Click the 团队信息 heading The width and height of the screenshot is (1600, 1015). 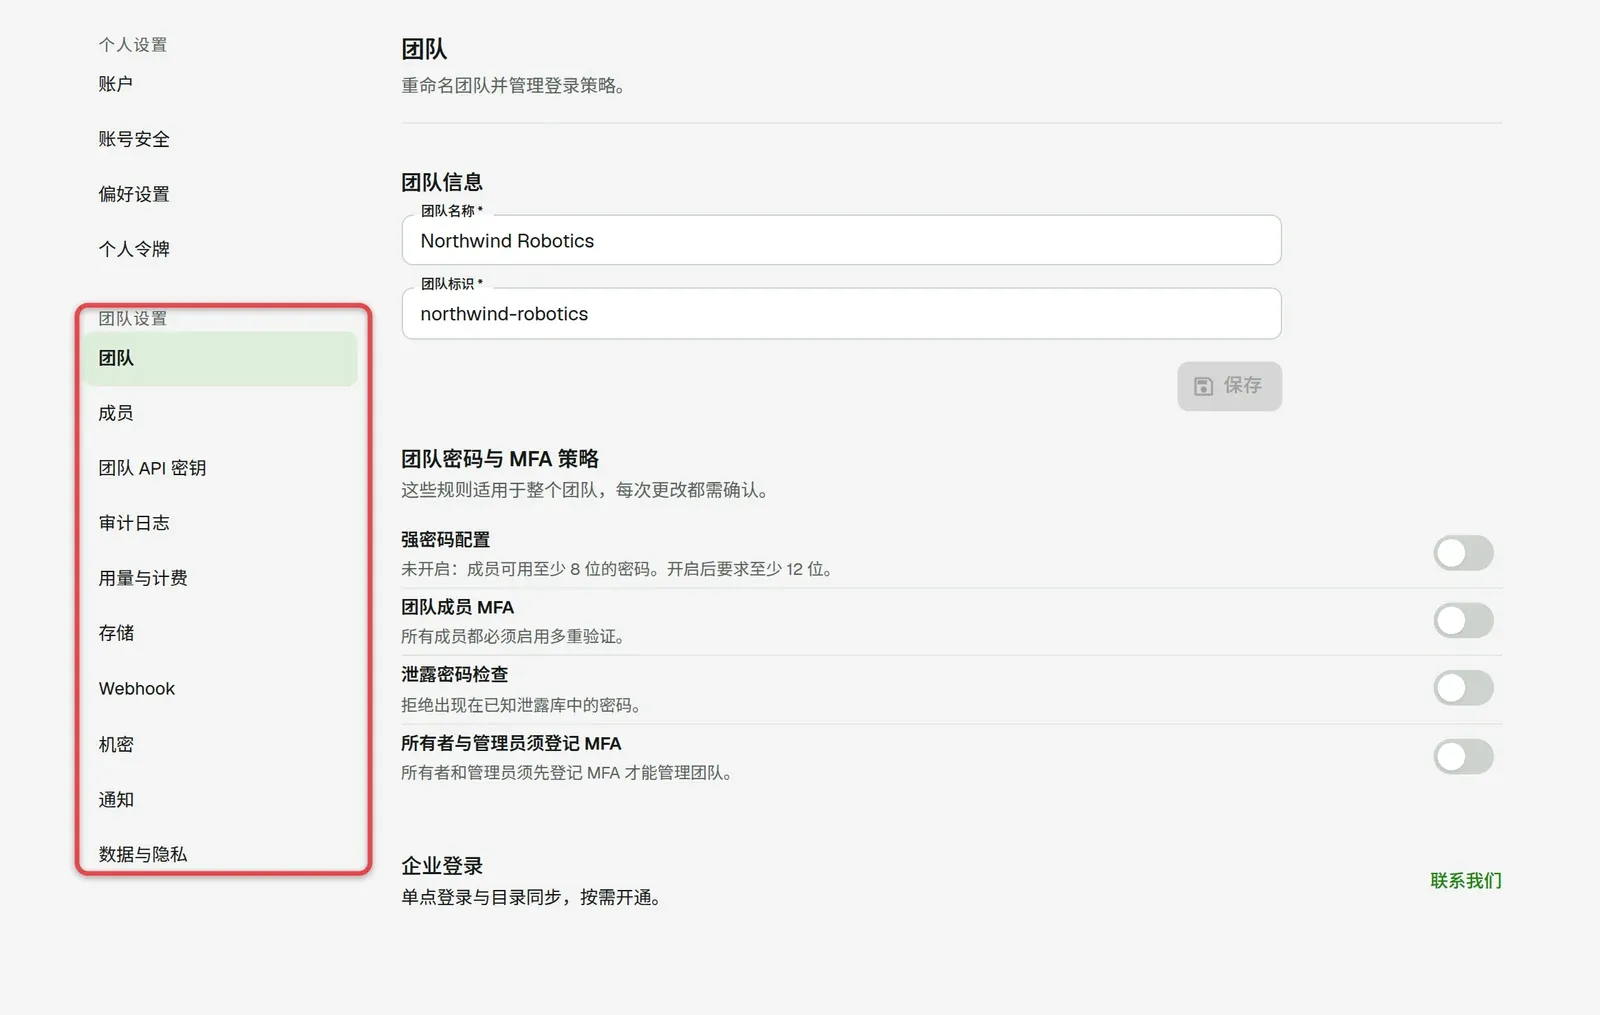(x=442, y=182)
